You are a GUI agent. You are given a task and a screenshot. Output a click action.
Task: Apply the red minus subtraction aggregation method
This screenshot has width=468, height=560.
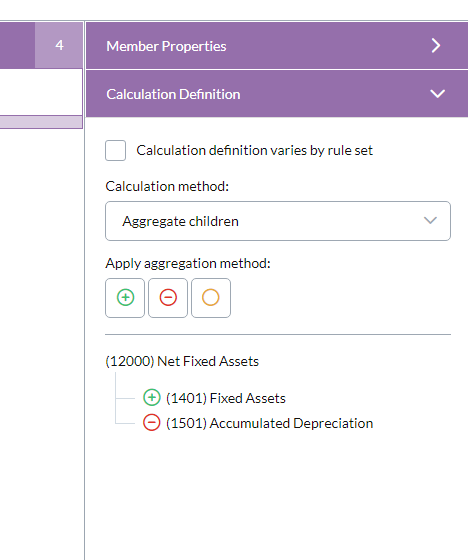click(x=168, y=298)
